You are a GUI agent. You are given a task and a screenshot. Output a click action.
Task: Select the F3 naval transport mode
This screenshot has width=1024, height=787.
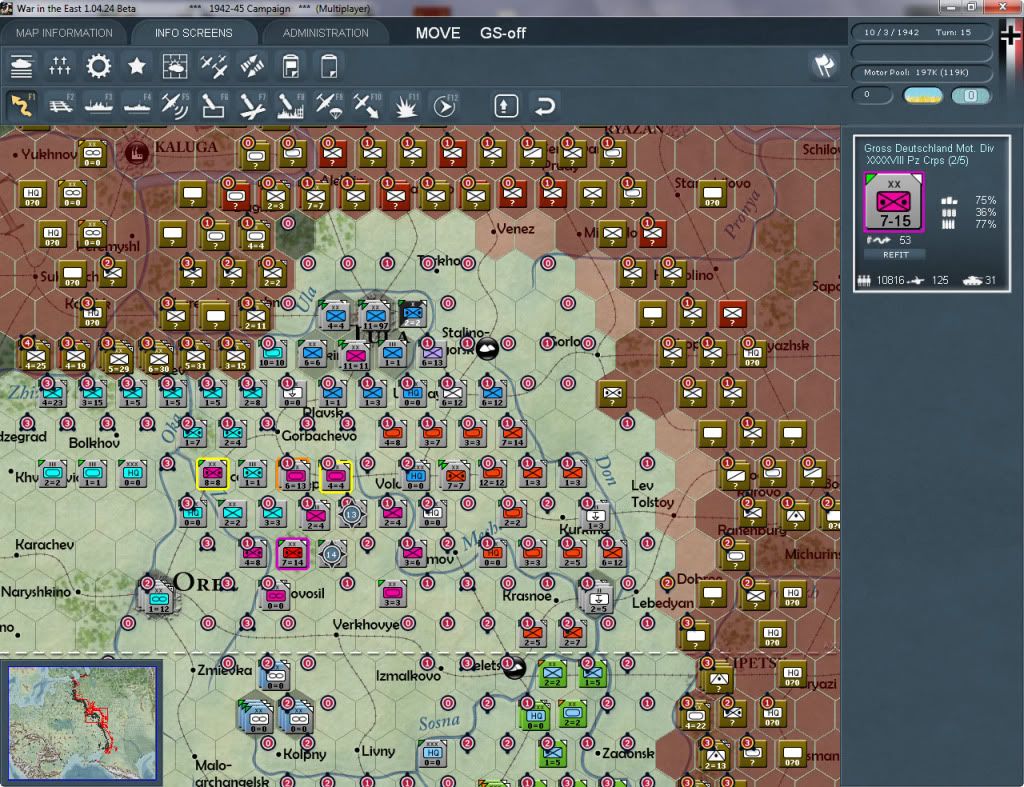[x=99, y=105]
